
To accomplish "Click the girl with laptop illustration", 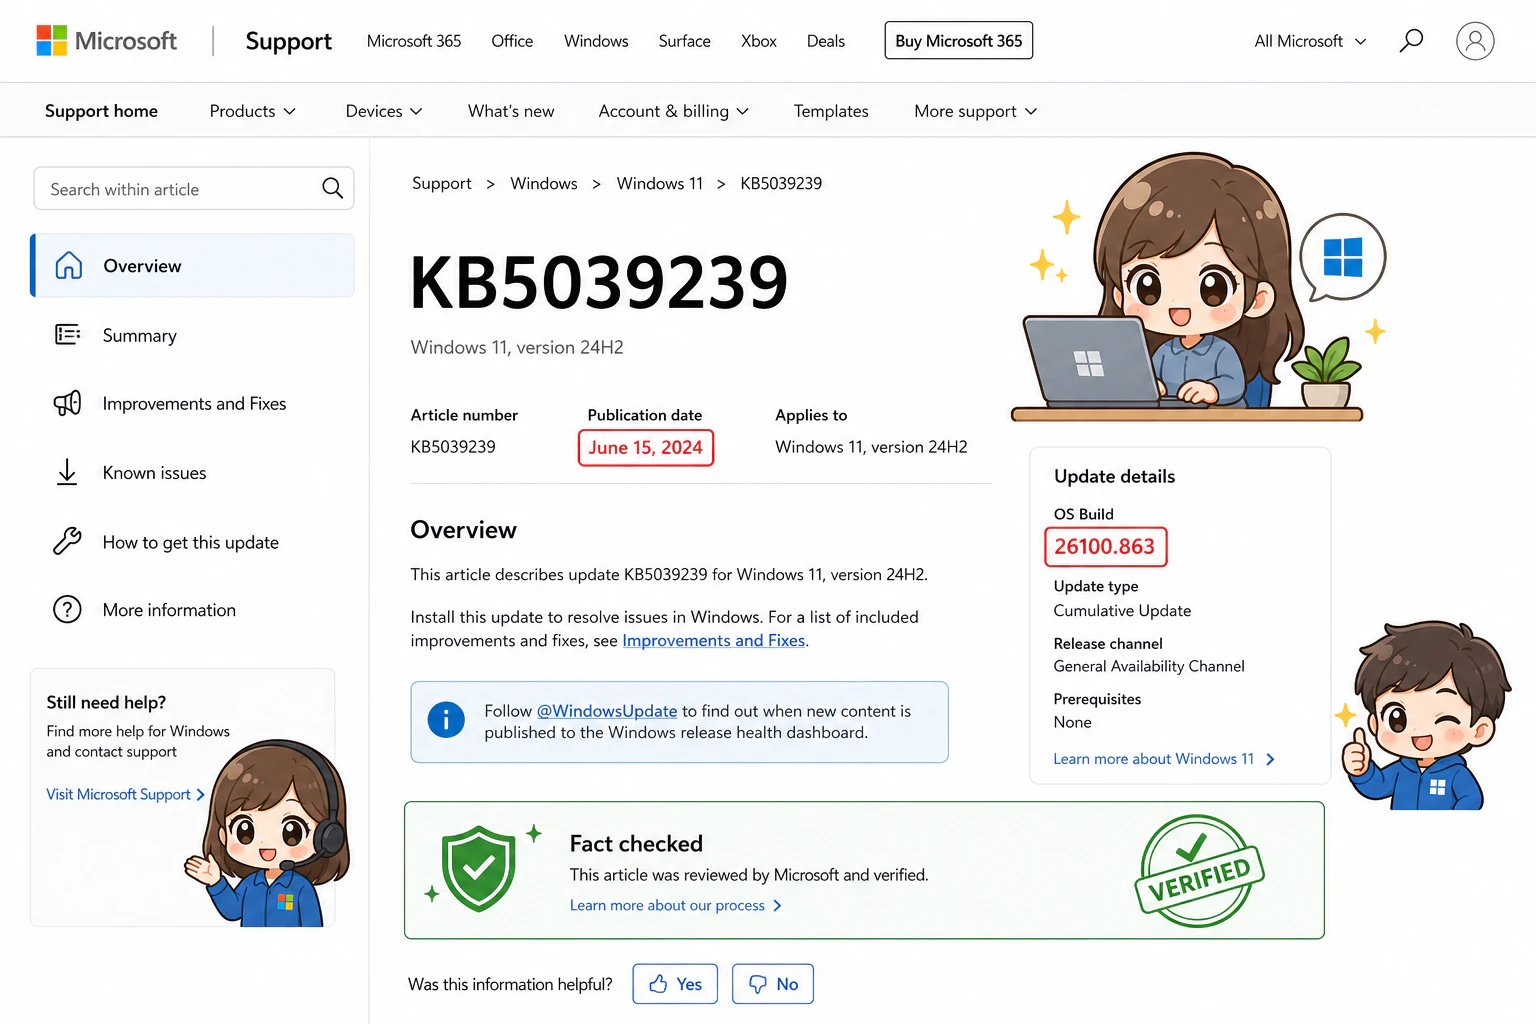I will 1188,287.
